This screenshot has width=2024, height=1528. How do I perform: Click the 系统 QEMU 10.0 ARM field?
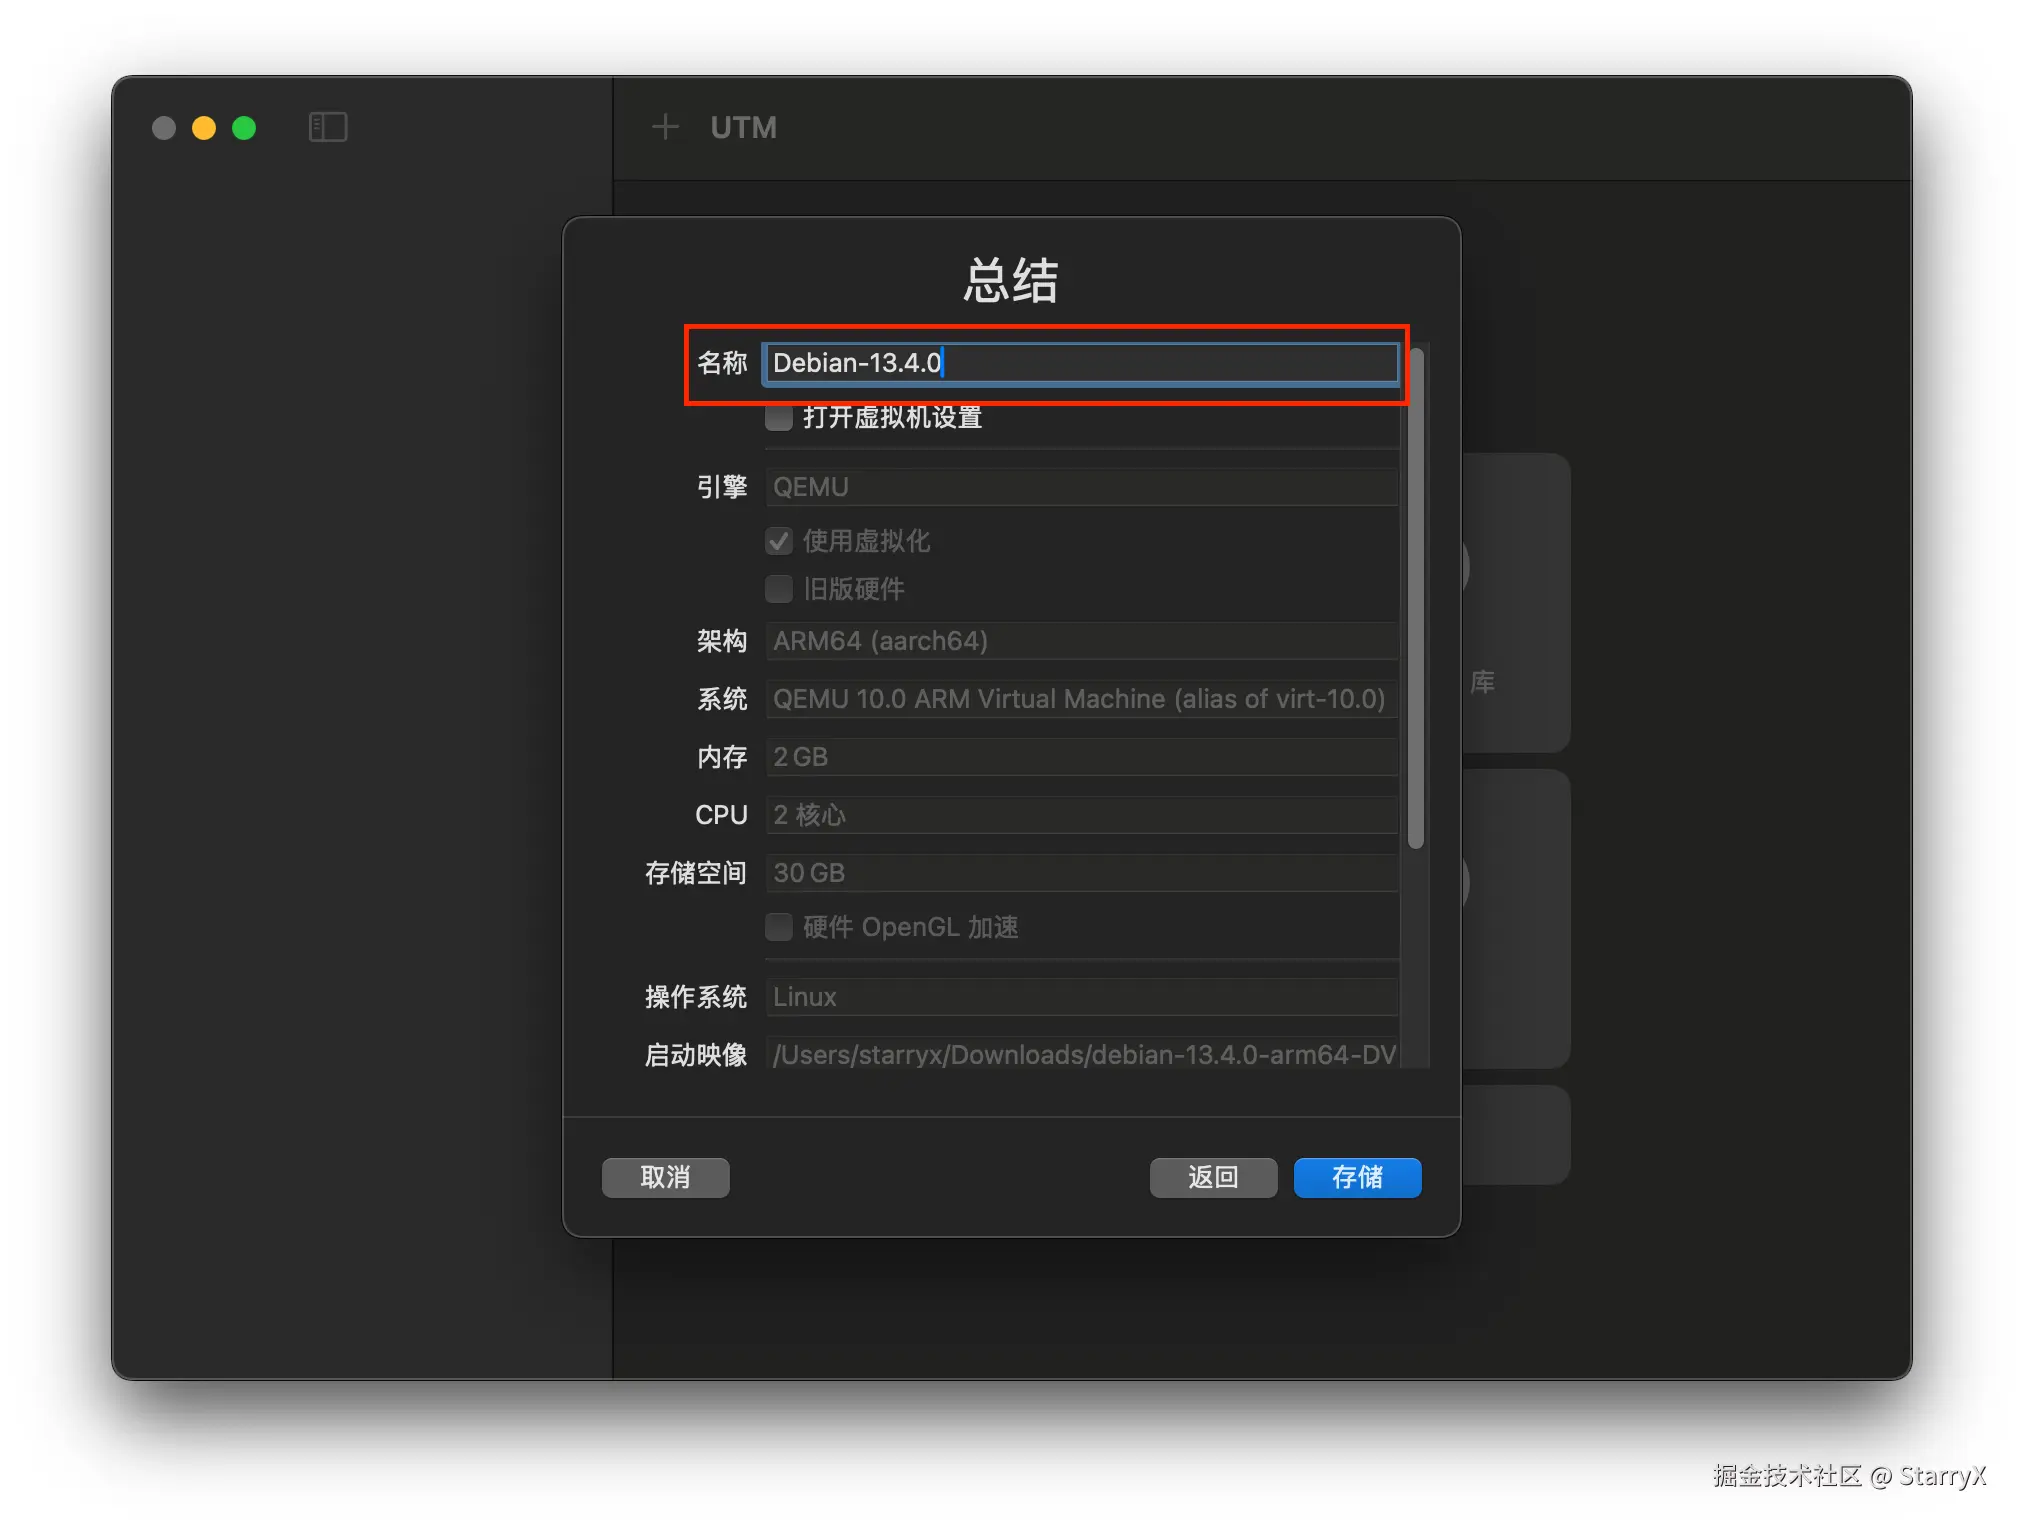point(1080,699)
